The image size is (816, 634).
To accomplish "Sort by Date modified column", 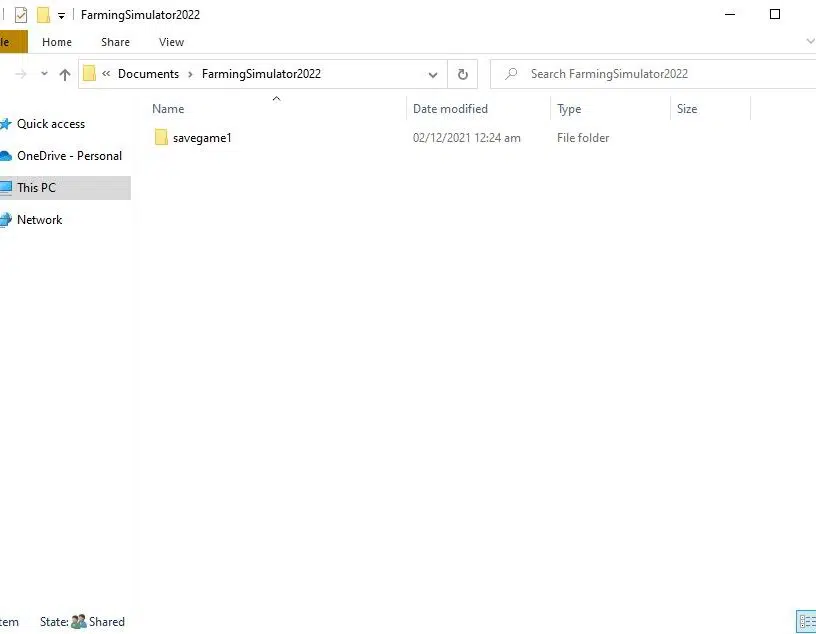I will (x=450, y=109).
